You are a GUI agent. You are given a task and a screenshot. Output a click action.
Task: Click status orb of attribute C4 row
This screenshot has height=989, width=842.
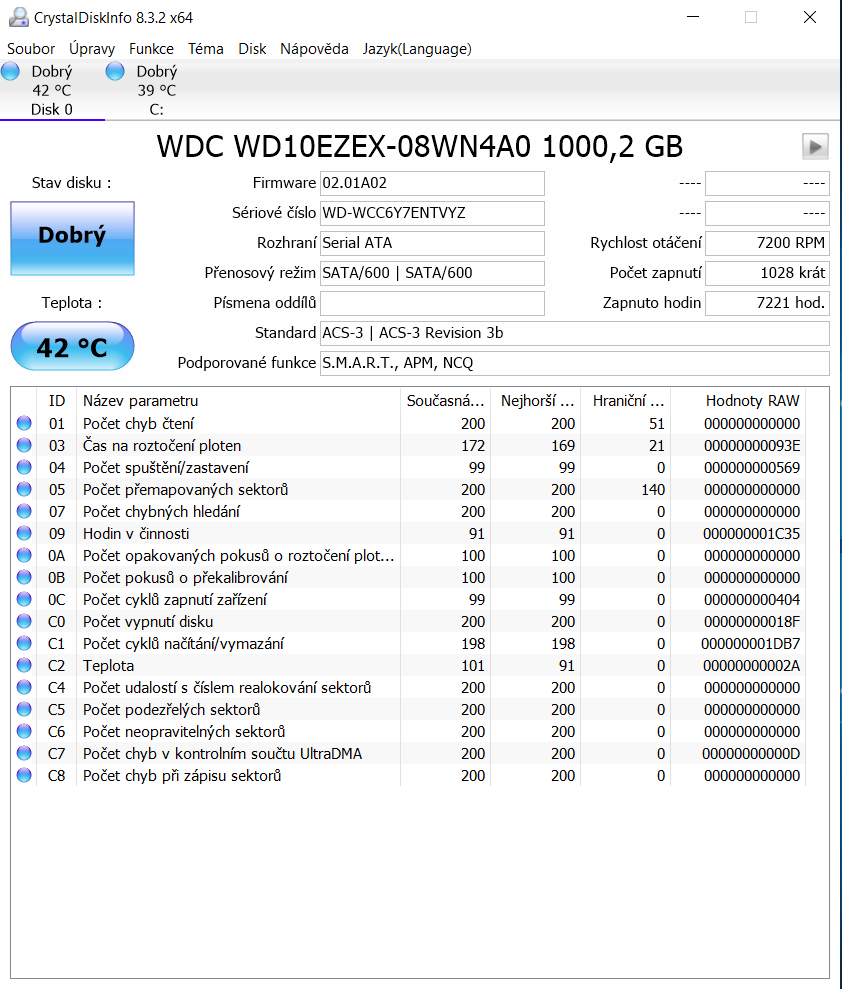click(24, 688)
